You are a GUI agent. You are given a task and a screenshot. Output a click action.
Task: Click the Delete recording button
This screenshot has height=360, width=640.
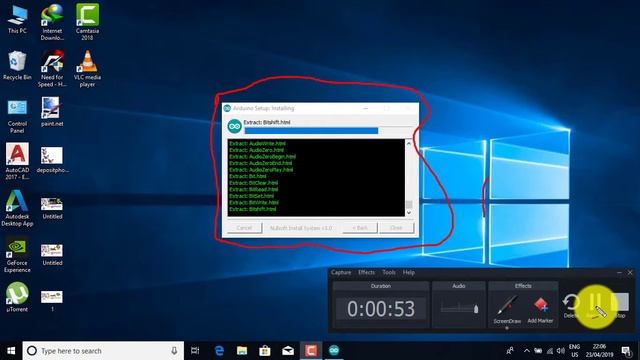click(x=570, y=307)
